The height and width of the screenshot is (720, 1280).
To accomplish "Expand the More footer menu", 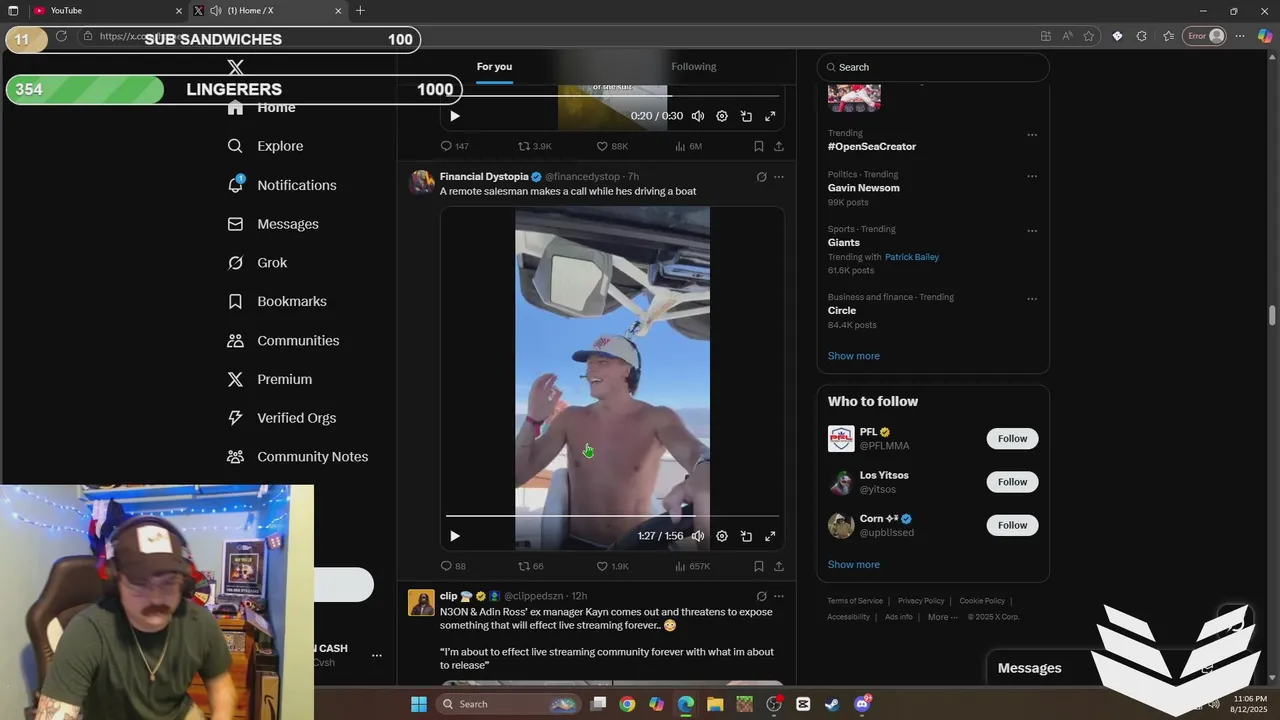I will (942, 617).
